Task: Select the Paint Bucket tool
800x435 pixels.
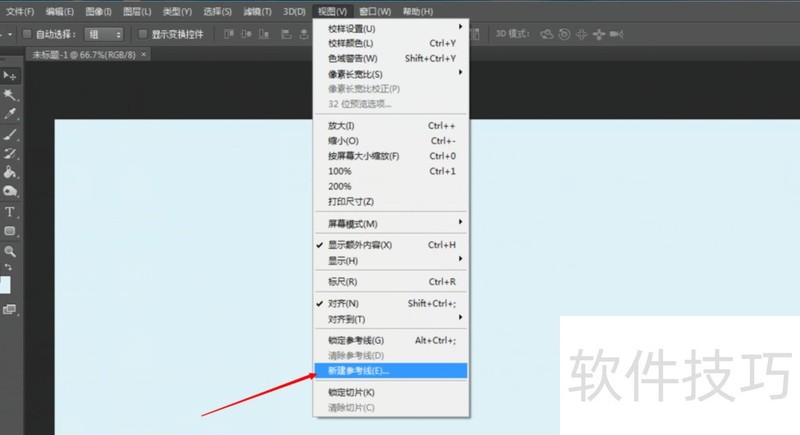Action: pyautogui.click(x=10, y=172)
